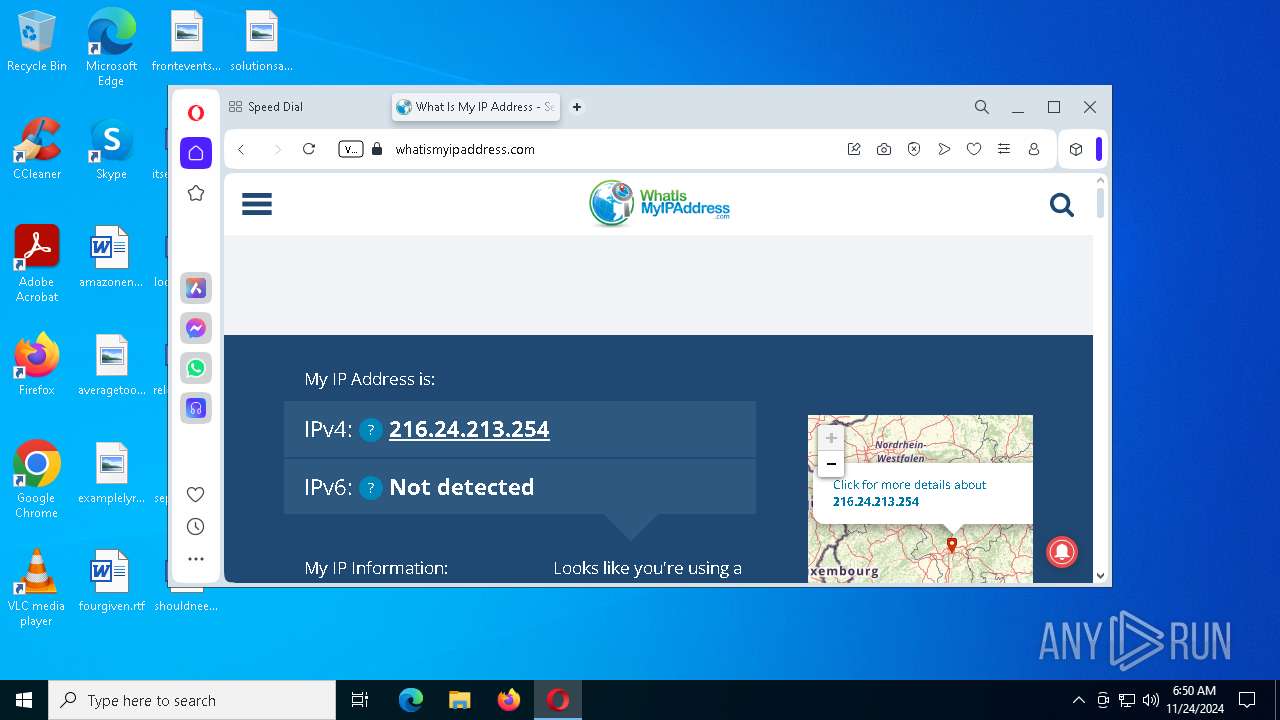
Task: Open the Opera main menu logo
Action: click(x=196, y=113)
